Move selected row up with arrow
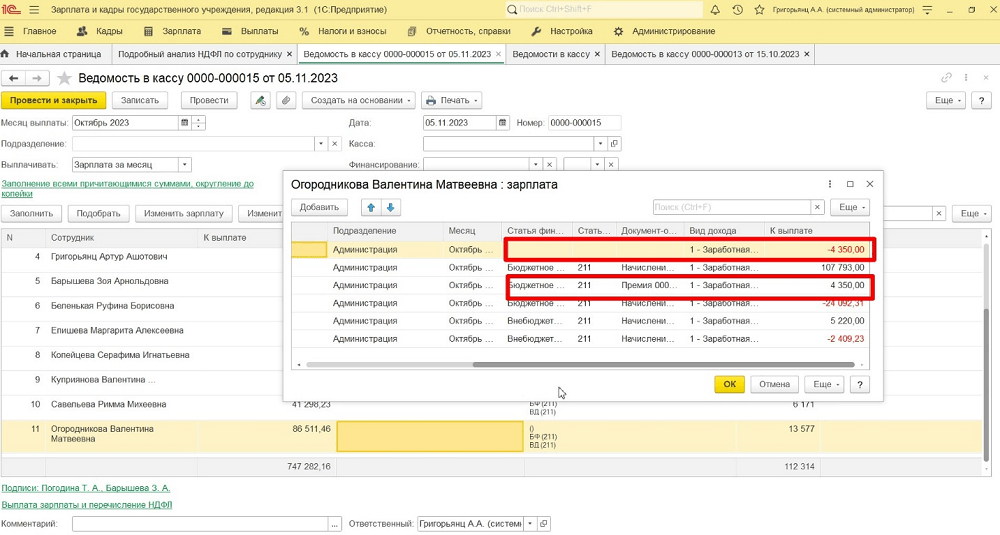 click(x=372, y=207)
